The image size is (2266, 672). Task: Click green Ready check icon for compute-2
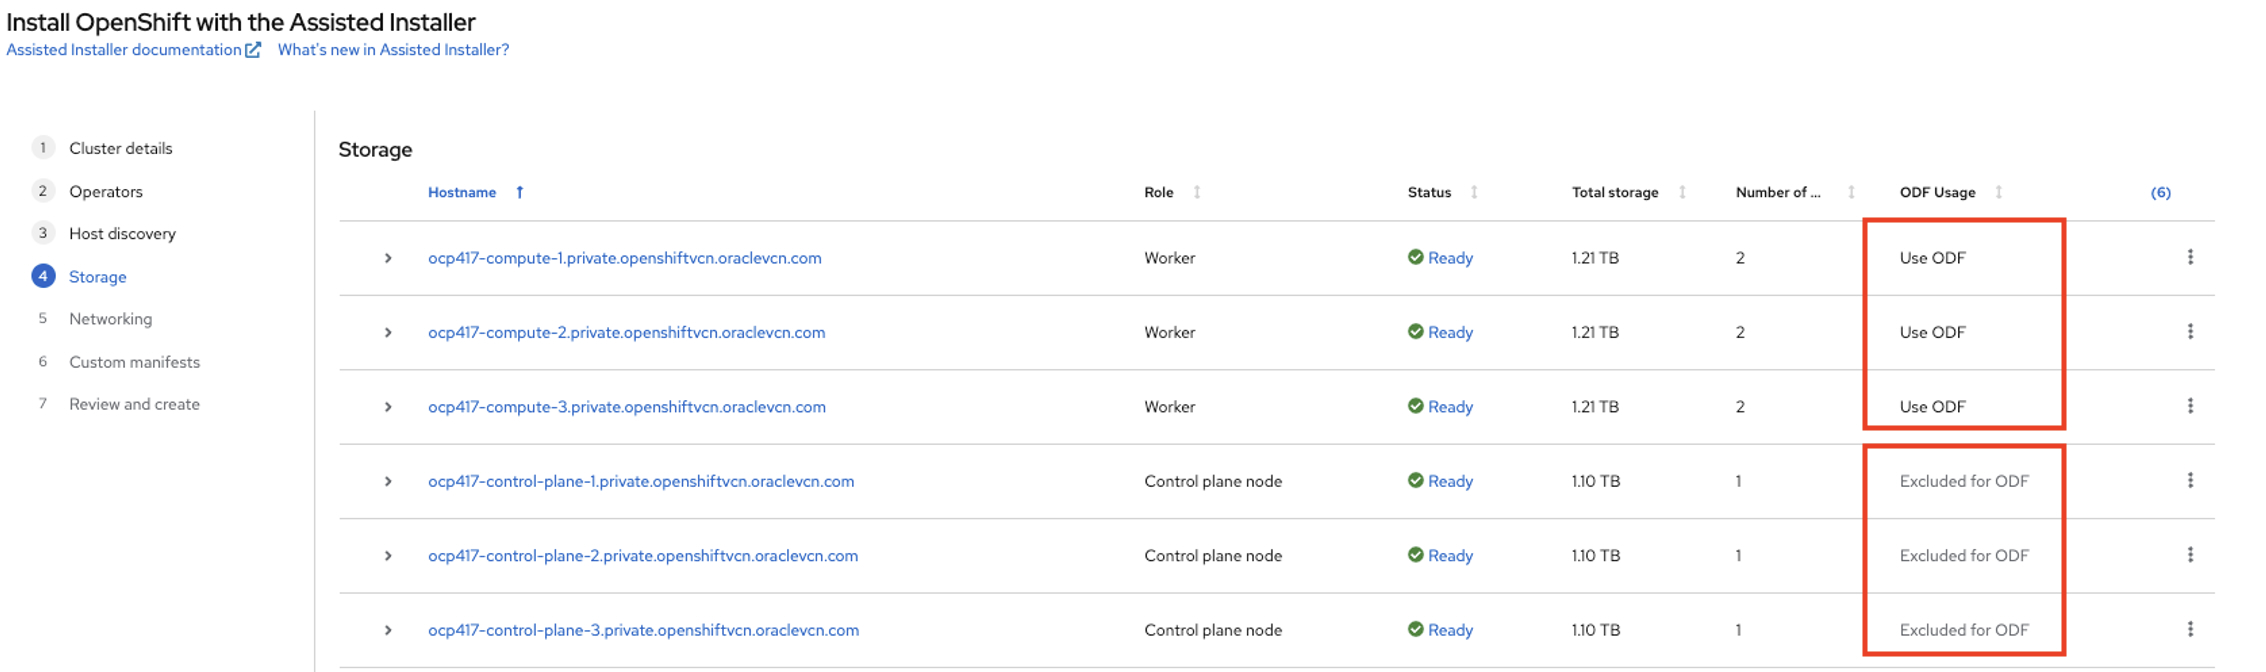pyautogui.click(x=1415, y=331)
